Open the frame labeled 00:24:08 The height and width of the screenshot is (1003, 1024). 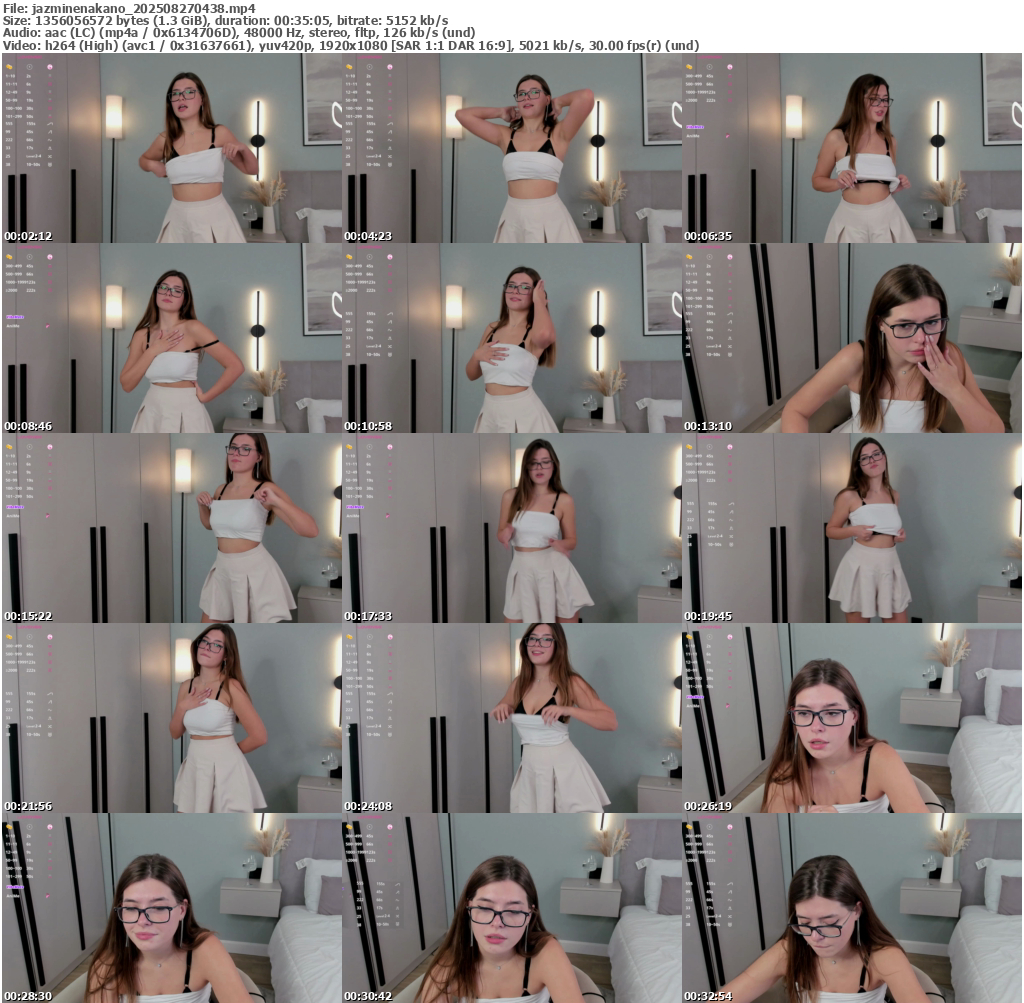coord(512,718)
